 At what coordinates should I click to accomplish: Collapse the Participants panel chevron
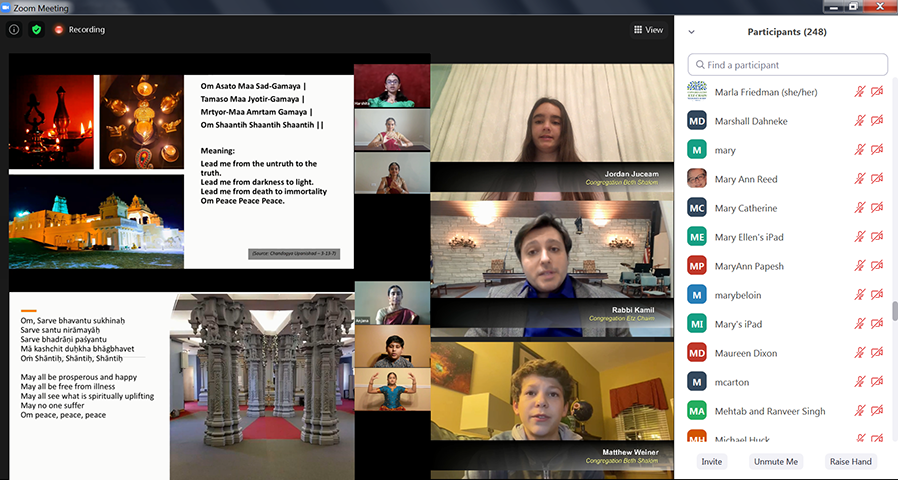click(x=691, y=32)
